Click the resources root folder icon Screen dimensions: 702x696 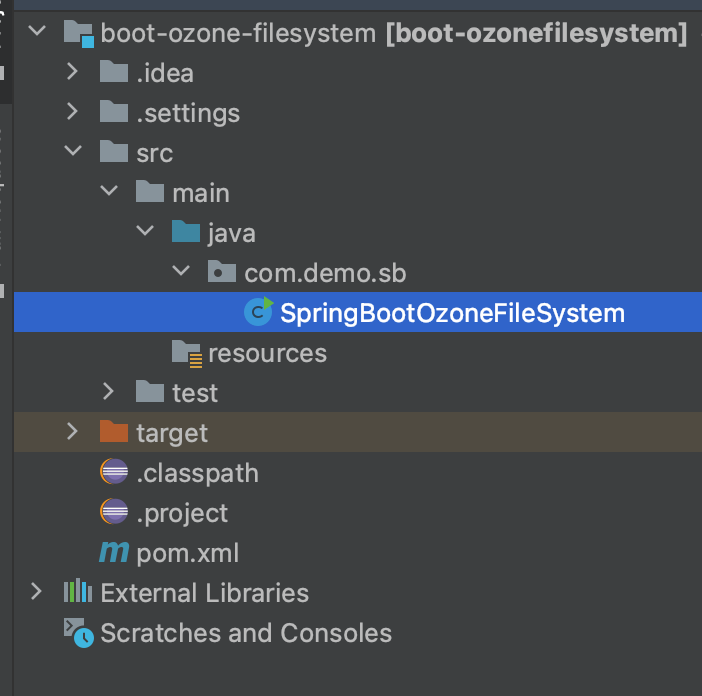tap(187, 354)
